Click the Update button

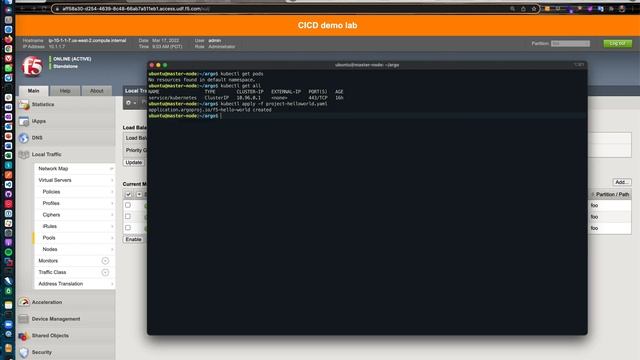click(x=133, y=162)
